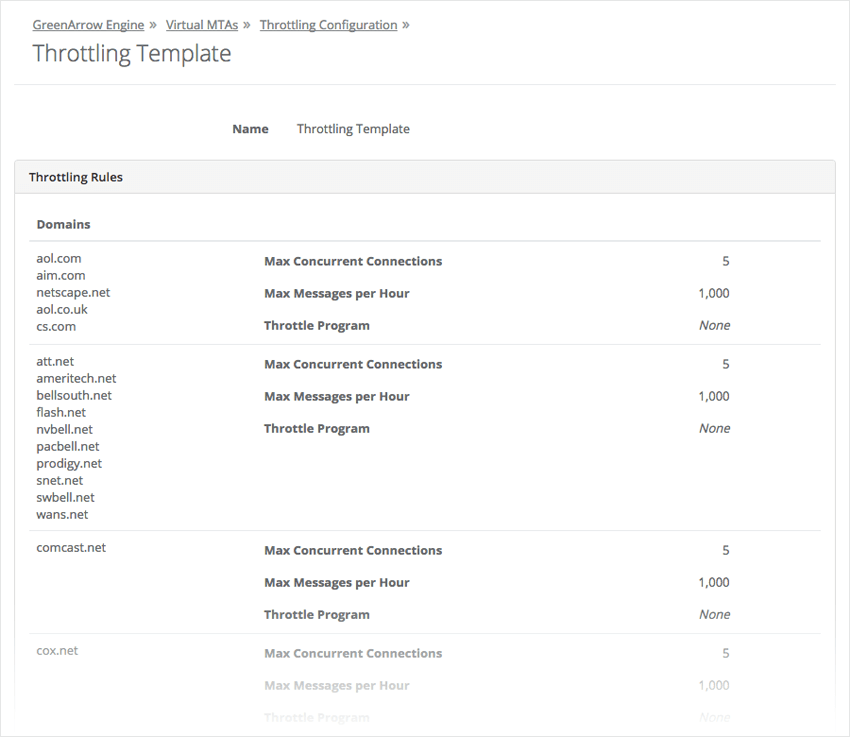Click the comcast.net domain entry

point(71,547)
